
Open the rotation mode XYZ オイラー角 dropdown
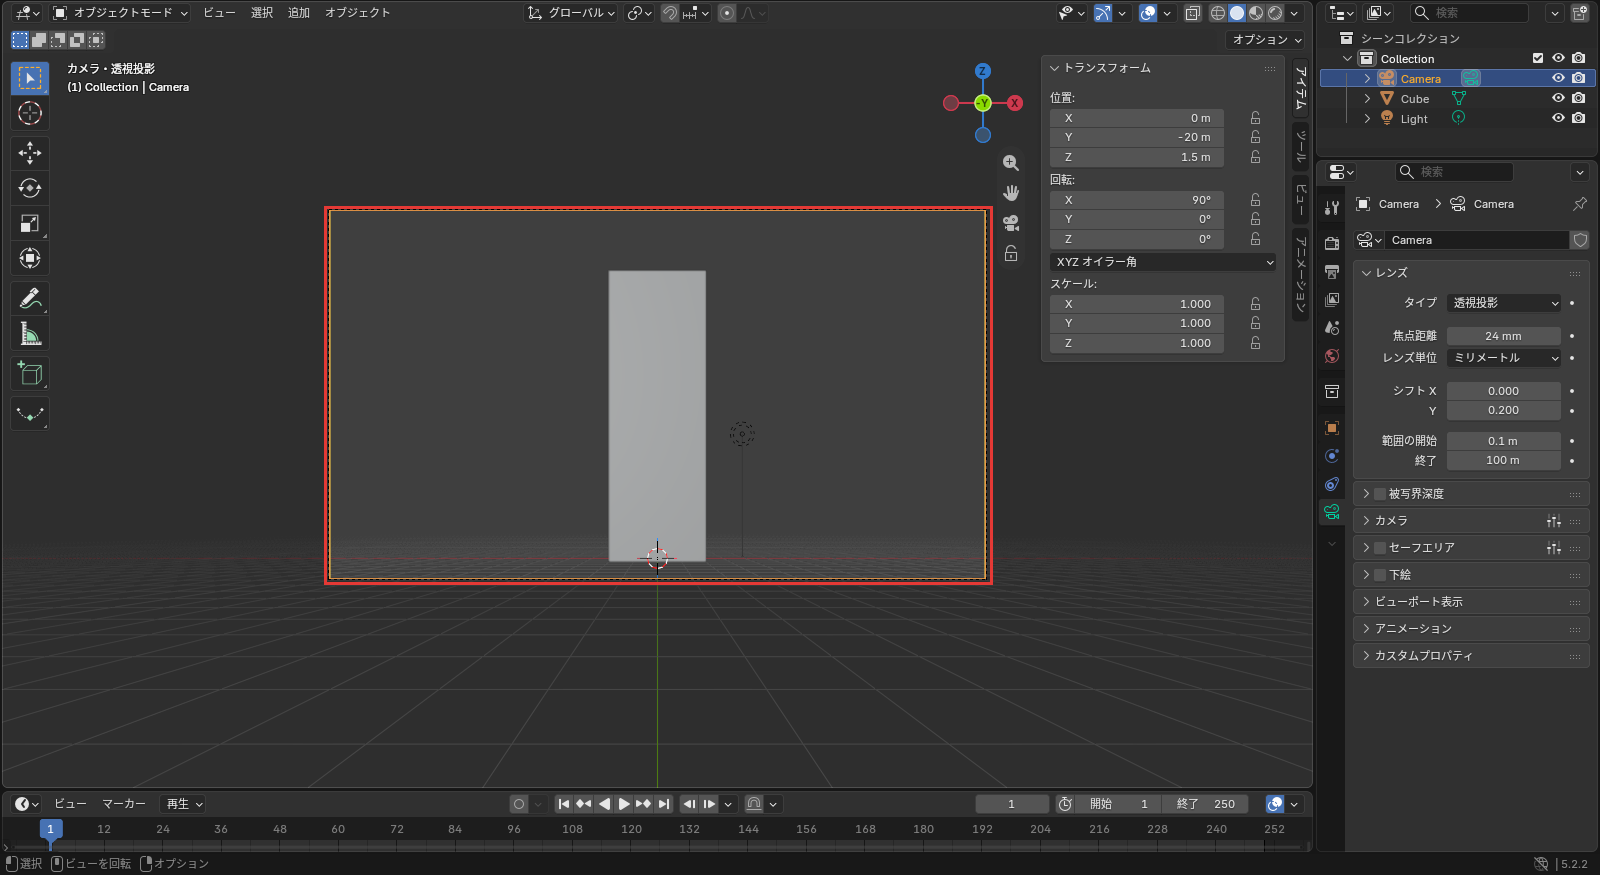pyautogui.click(x=1163, y=262)
